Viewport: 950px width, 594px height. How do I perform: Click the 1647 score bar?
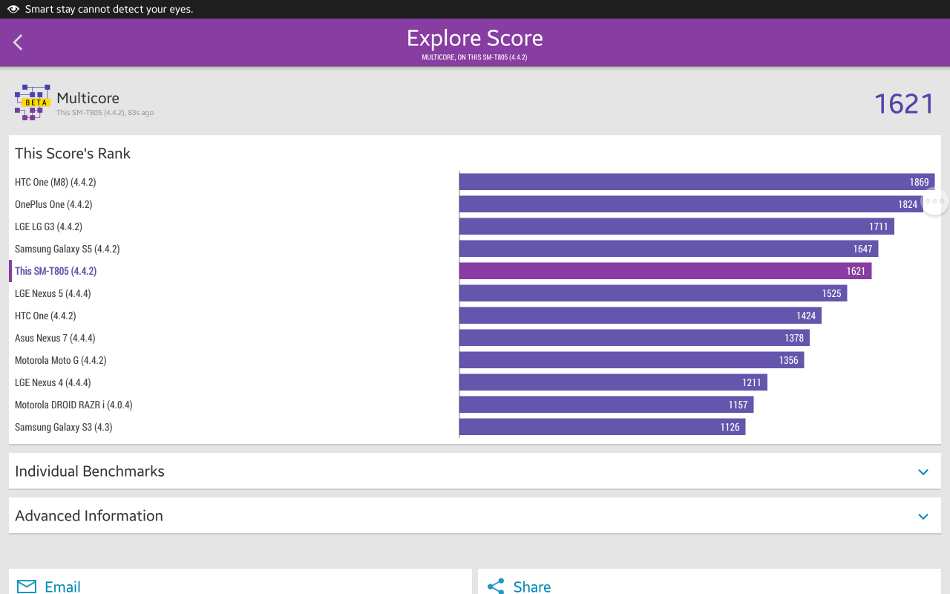click(x=669, y=249)
